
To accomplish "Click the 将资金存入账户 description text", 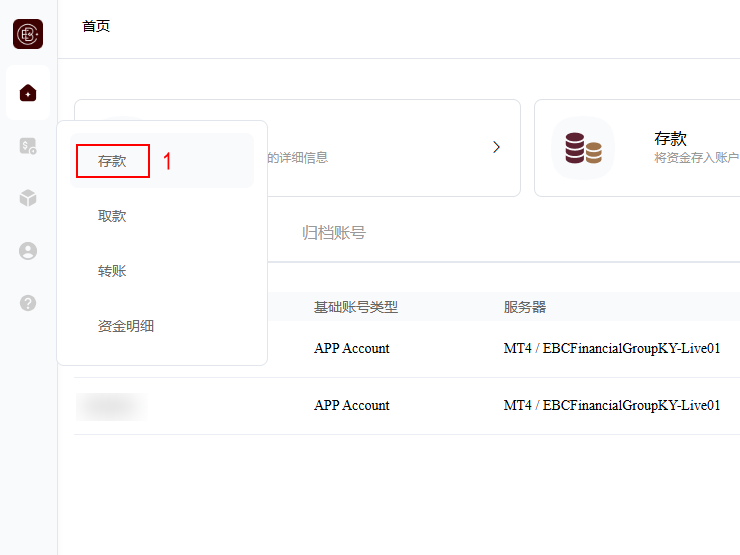I will point(696,158).
